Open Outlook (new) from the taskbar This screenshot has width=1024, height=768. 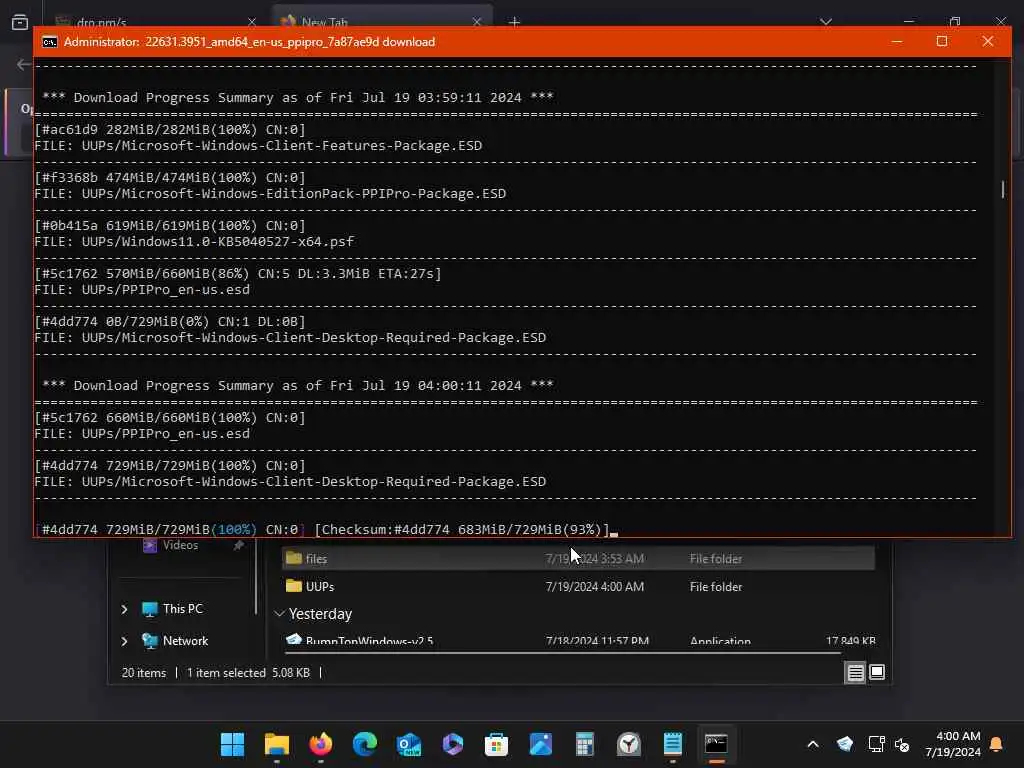(409, 744)
